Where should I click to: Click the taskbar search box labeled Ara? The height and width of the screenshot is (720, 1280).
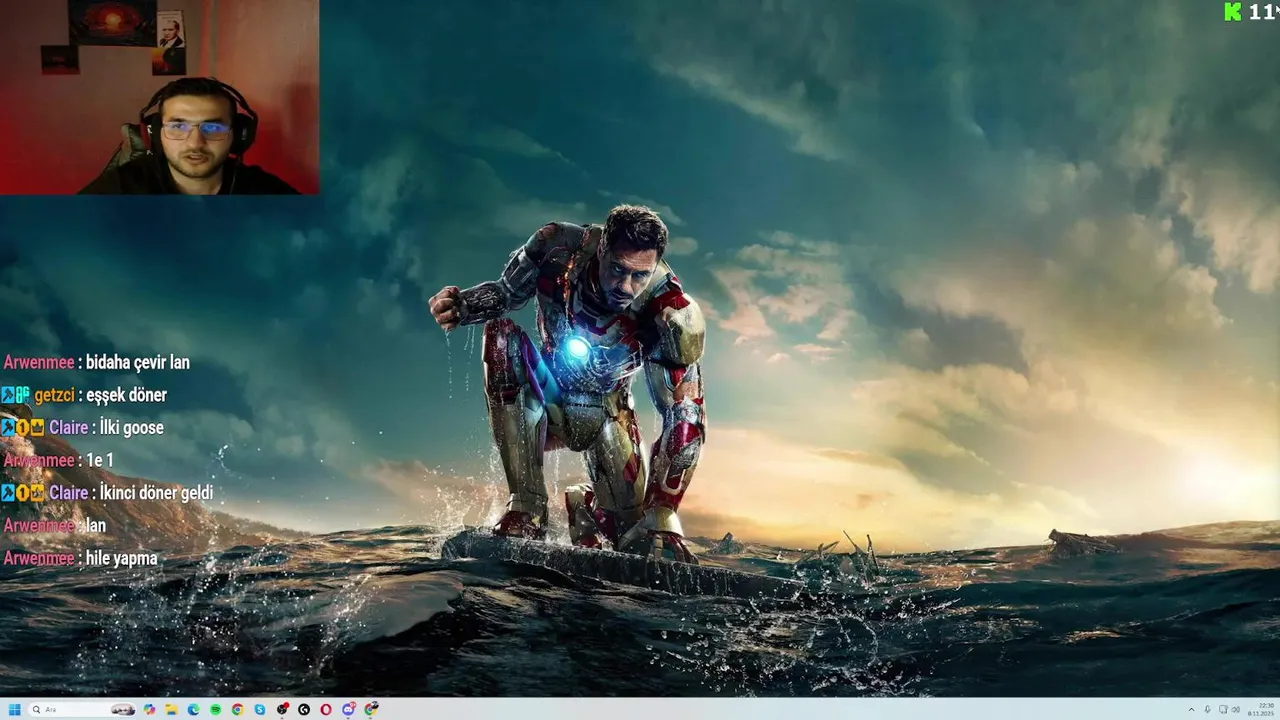coord(82,710)
